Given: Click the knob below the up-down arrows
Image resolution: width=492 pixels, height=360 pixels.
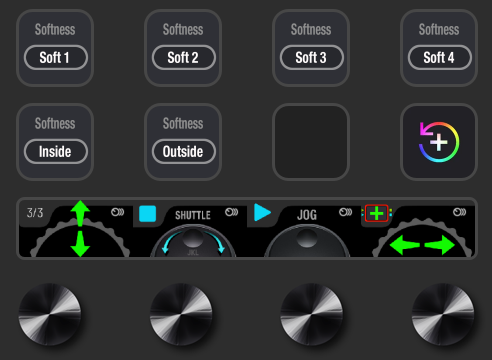Looking at the screenshot, I should coord(50,314).
